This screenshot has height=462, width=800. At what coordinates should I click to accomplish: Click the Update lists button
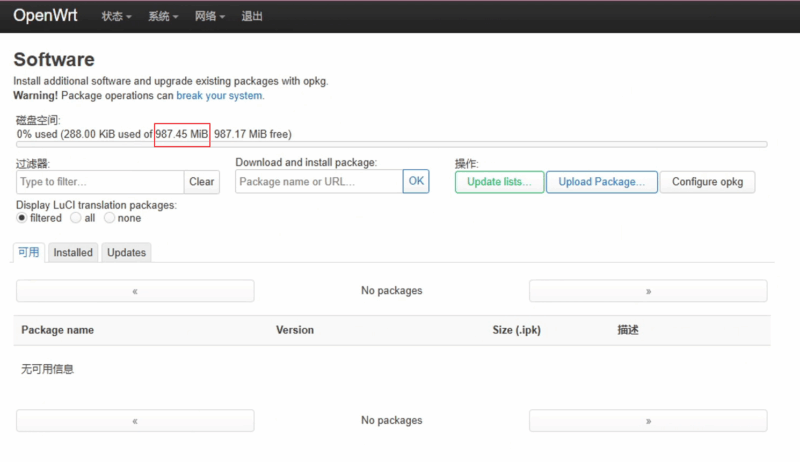(x=499, y=182)
